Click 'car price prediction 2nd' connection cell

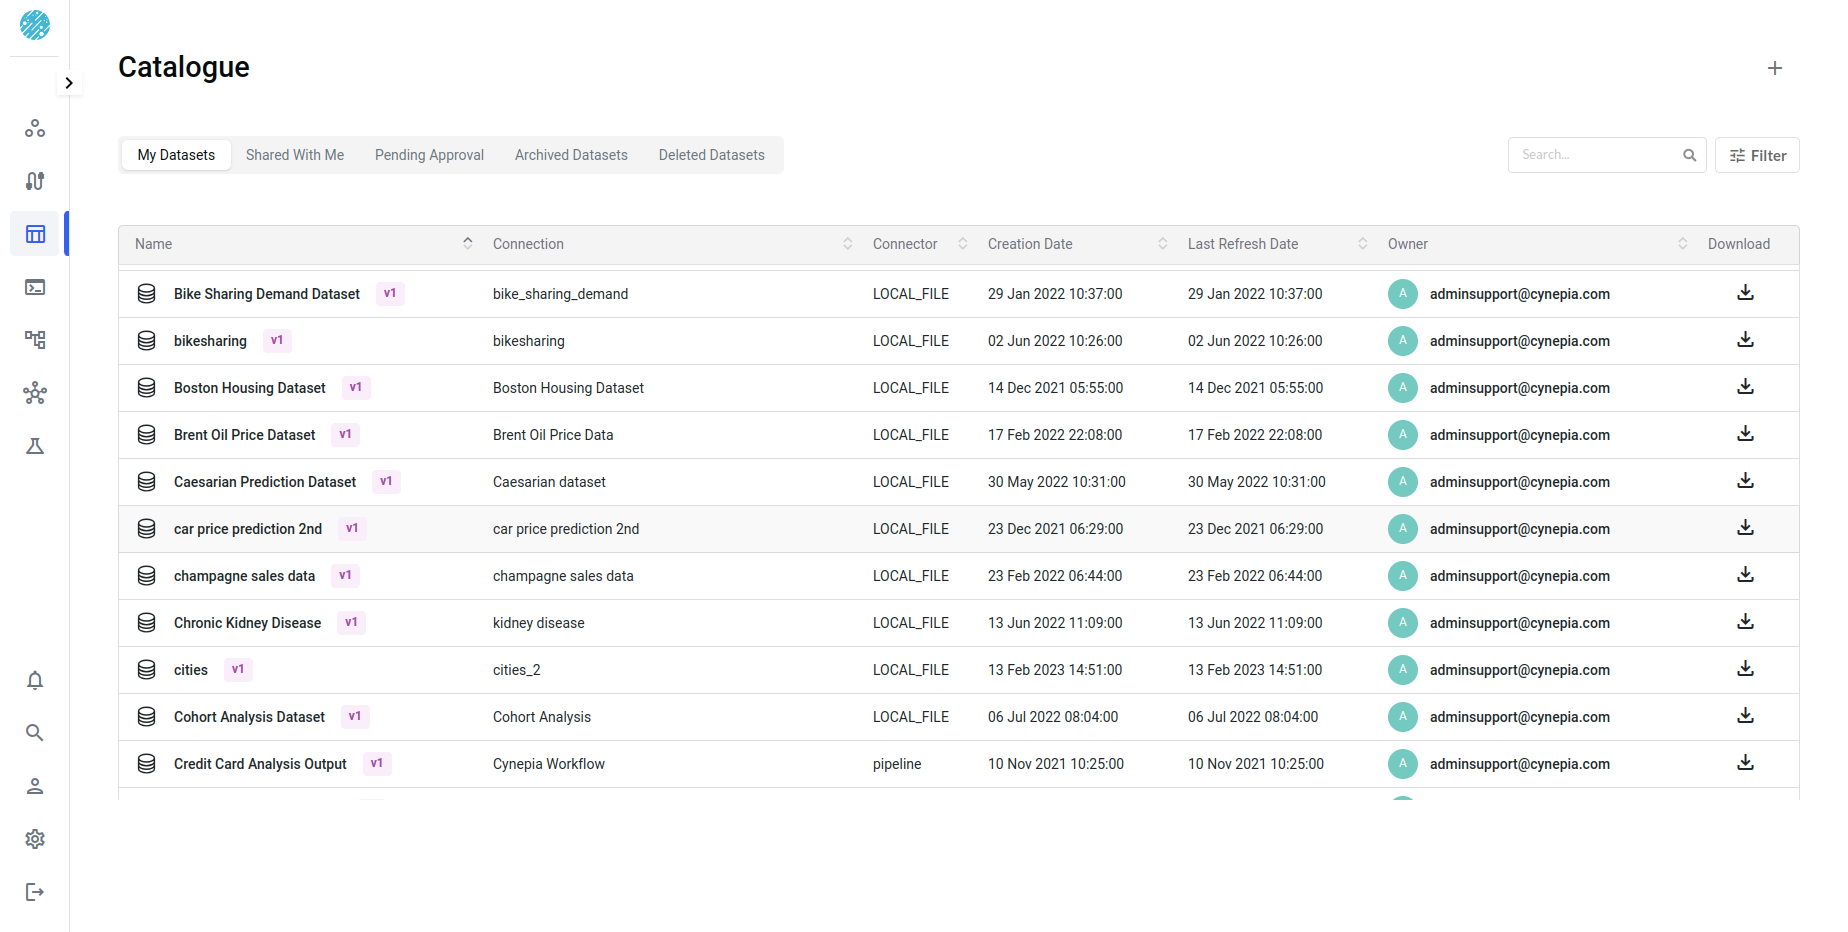tap(566, 529)
